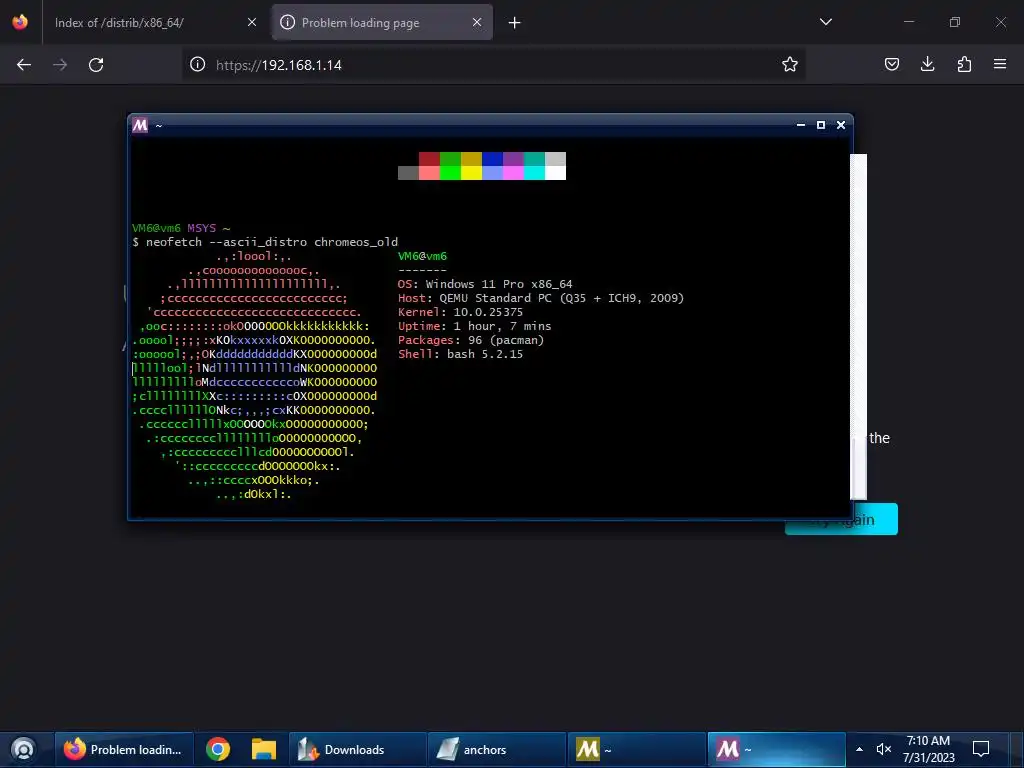Click the Try Again button behind terminal
Screen dimensions: 1024x768
click(841, 519)
